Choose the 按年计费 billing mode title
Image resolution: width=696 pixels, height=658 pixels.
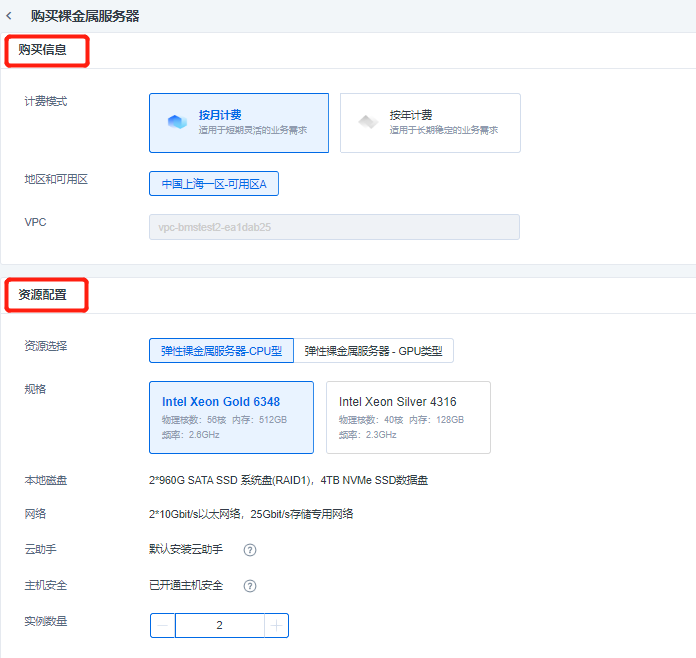point(410,115)
